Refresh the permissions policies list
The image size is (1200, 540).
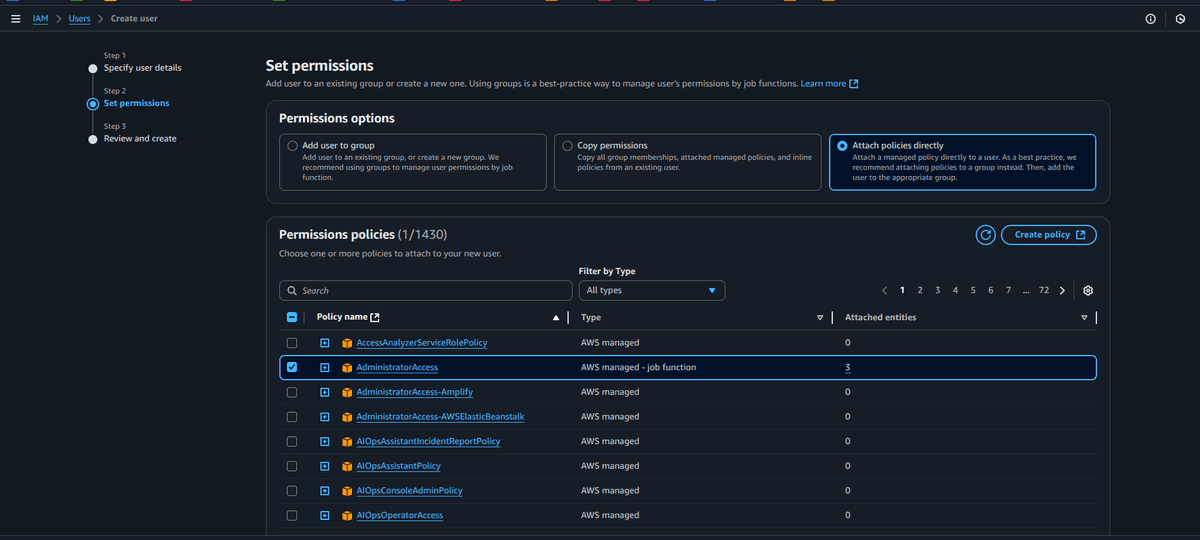click(x=985, y=235)
